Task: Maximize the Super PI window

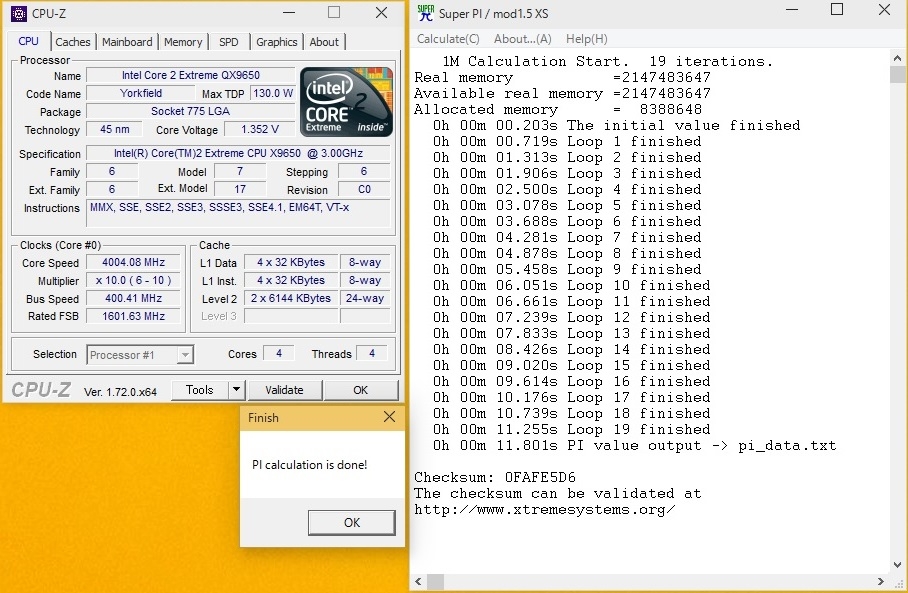Action: (837, 11)
